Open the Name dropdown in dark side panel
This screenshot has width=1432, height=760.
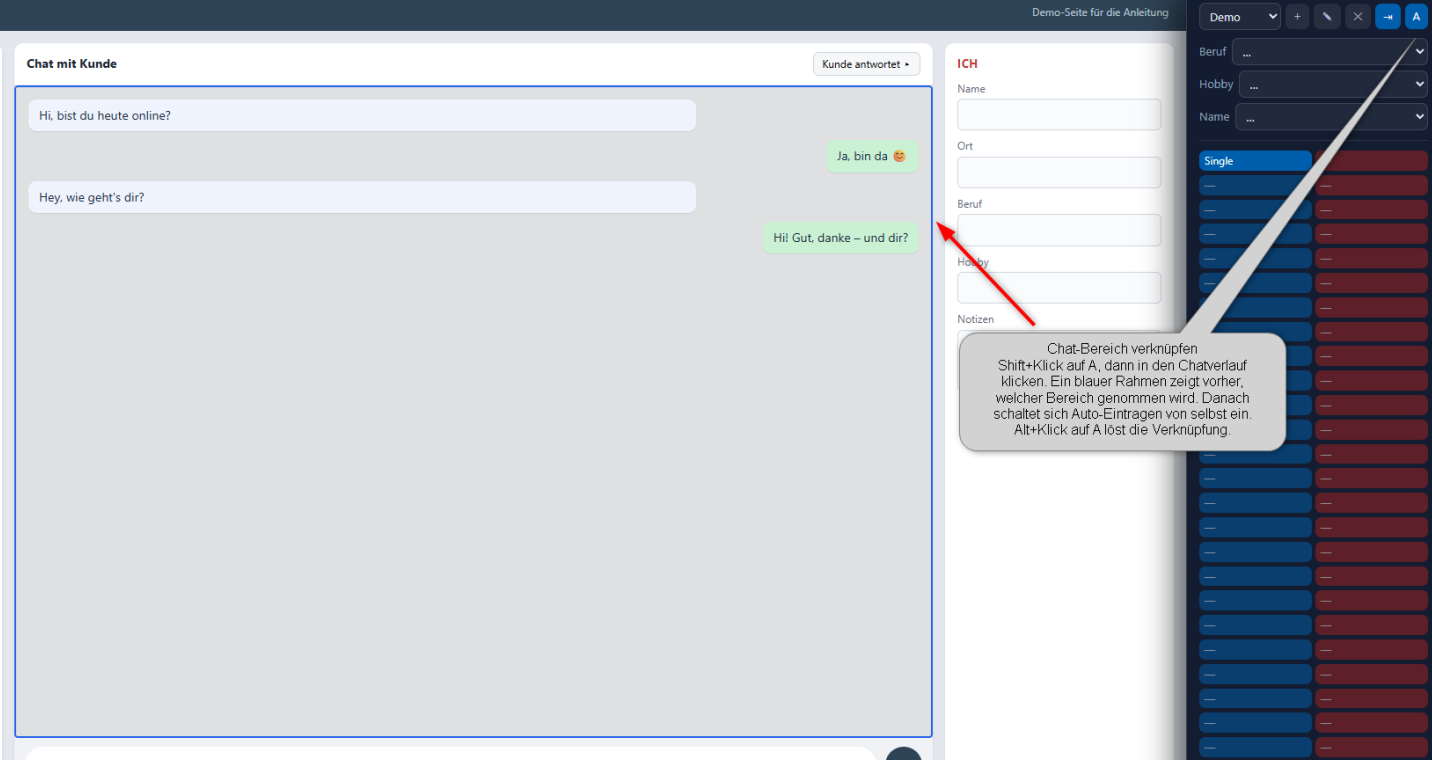[1331, 117]
